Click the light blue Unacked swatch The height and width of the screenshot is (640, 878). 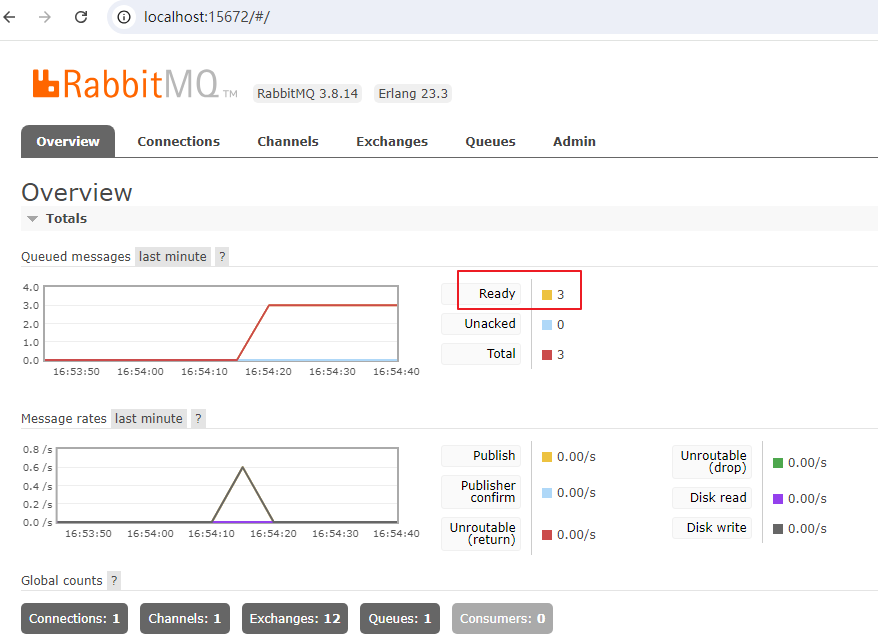547,325
